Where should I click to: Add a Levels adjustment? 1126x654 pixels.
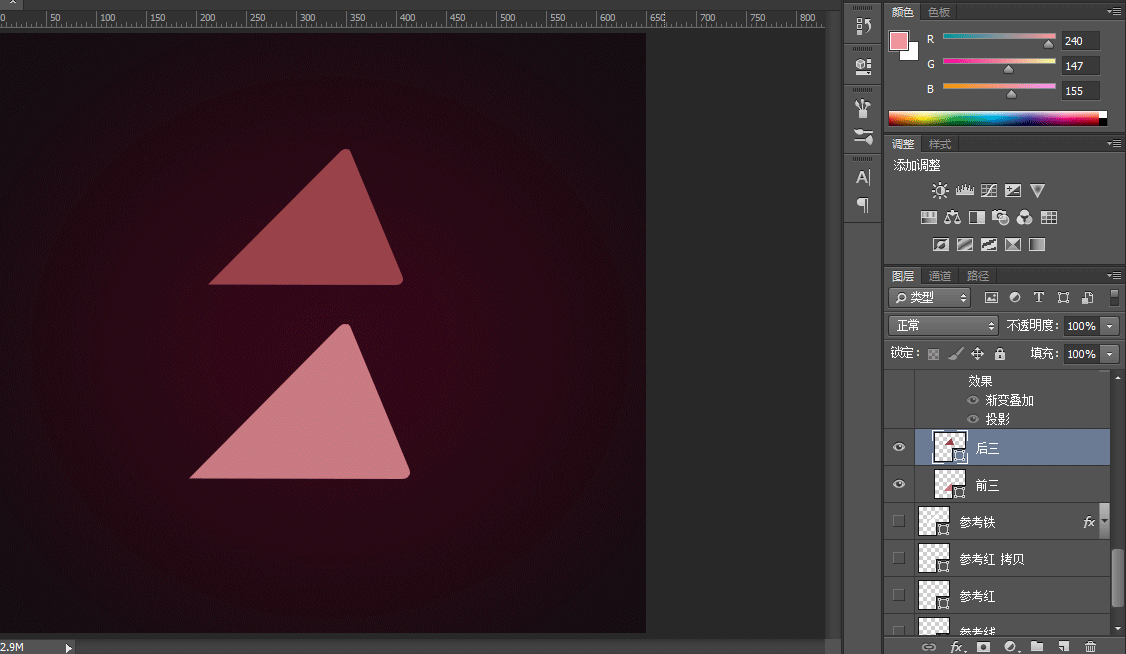click(x=964, y=190)
